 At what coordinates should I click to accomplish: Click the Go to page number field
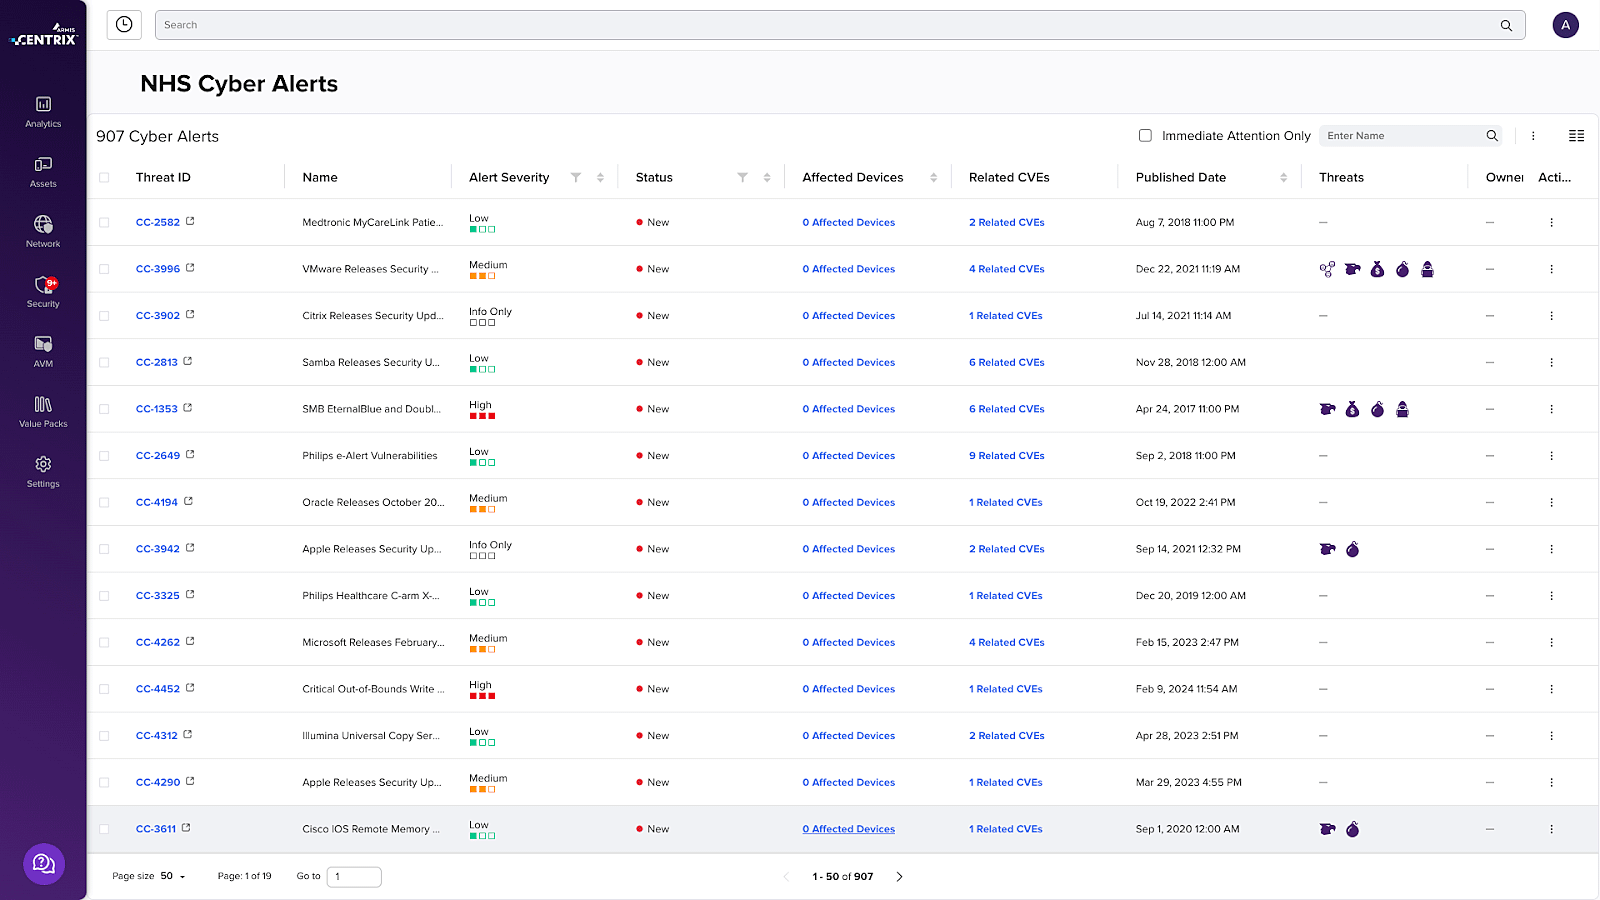click(x=354, y=877)
